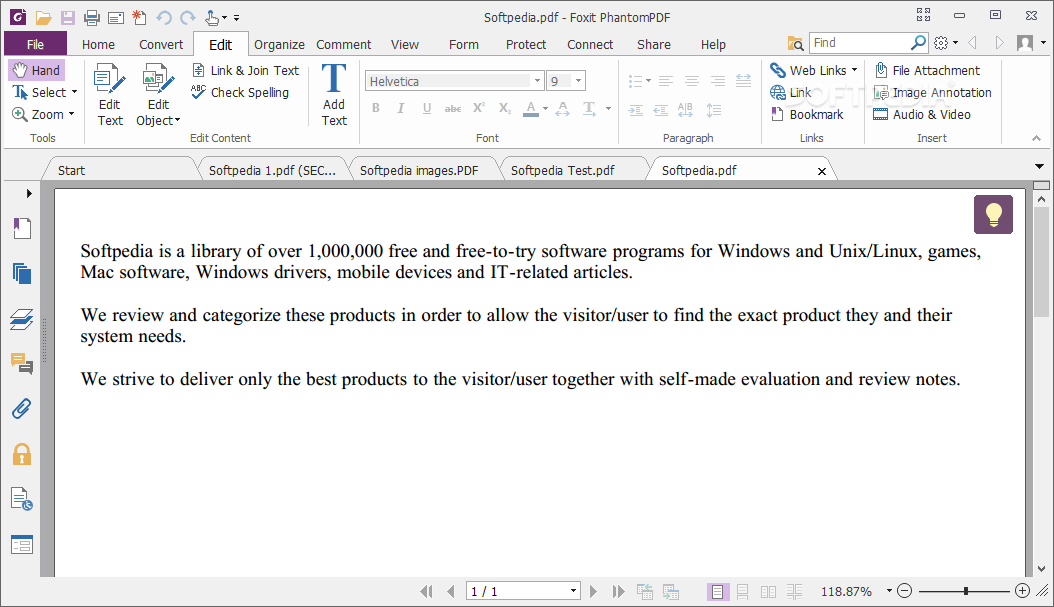Screen dimensions: 1054x607
Task: Open the Pages thumbnails side panel
Action: point(22,274)
